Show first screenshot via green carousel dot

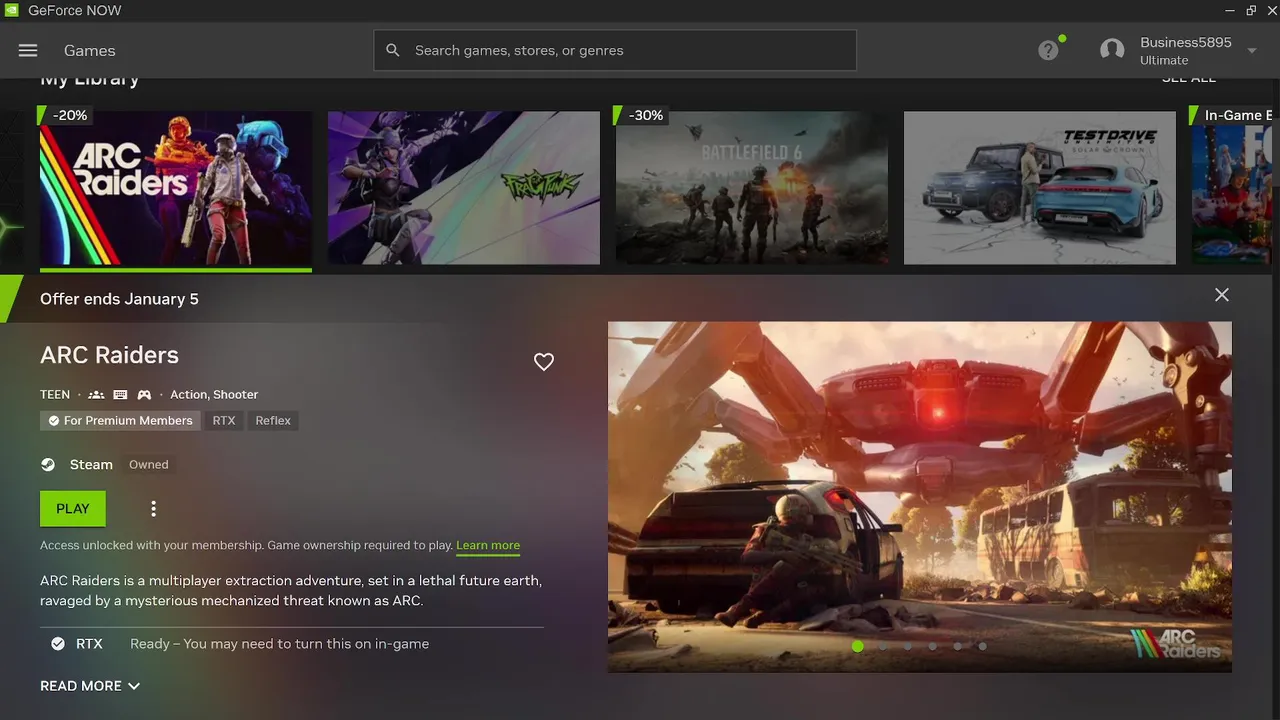pyautogui.click(x=857, y=646)
